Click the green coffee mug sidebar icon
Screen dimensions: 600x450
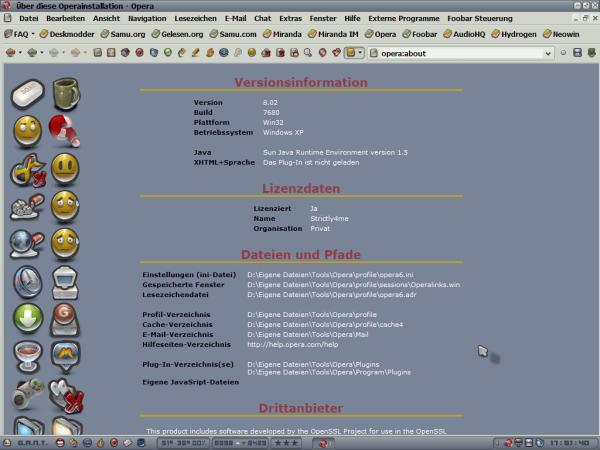(66, 94)
